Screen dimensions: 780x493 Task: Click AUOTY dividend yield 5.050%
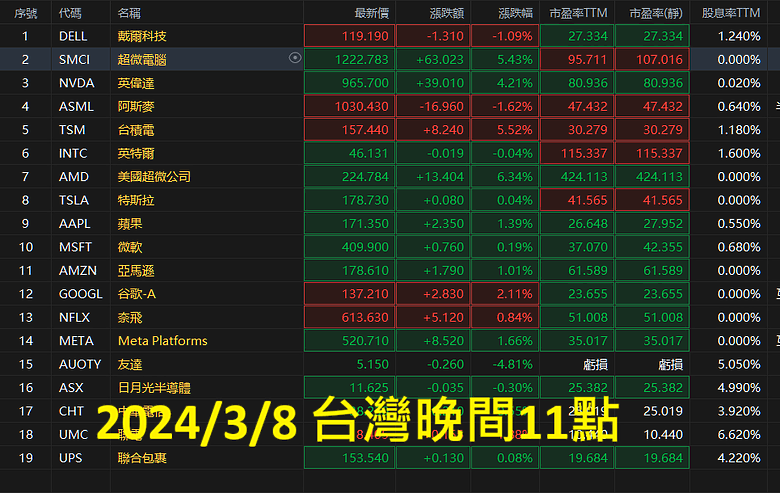point(739,364)
